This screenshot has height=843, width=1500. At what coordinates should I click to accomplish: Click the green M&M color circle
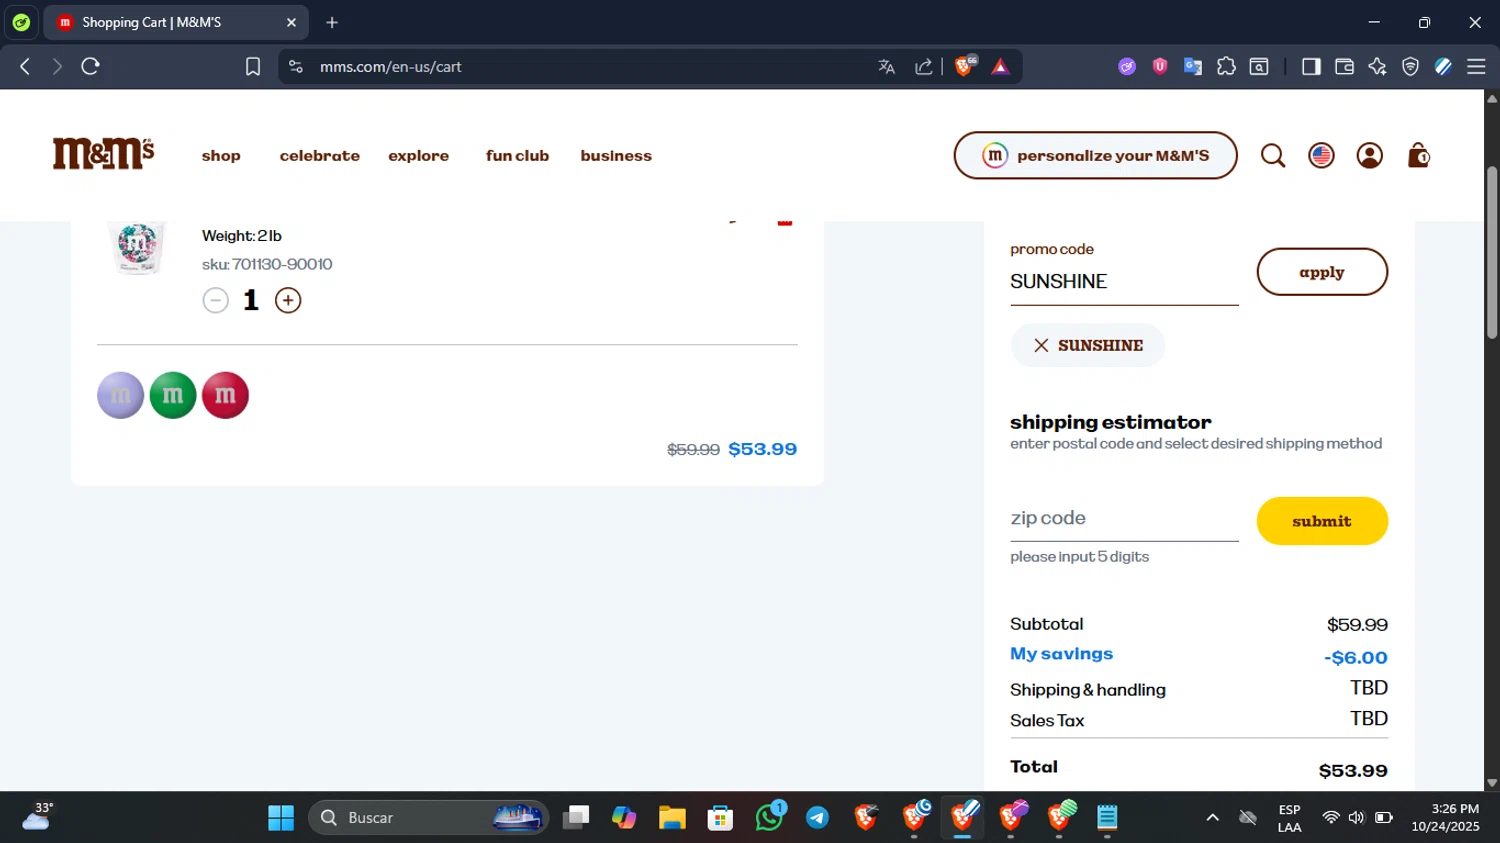(x=173, y=395)
